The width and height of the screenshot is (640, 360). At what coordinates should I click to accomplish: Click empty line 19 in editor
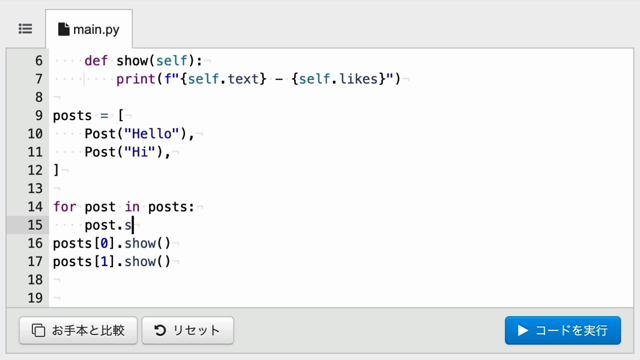point(341,298)
